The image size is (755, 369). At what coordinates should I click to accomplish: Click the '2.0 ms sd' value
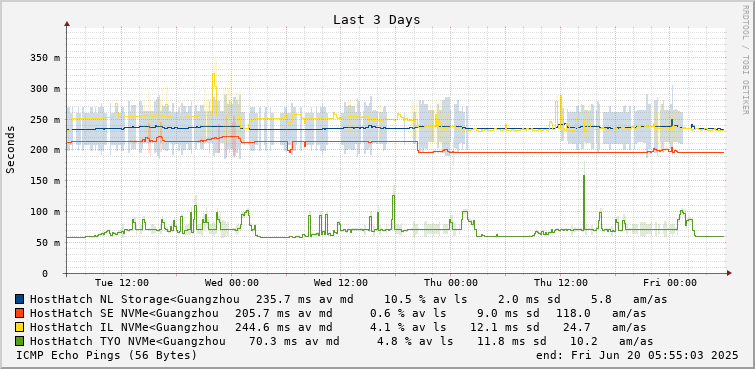(x=530, y=299)
